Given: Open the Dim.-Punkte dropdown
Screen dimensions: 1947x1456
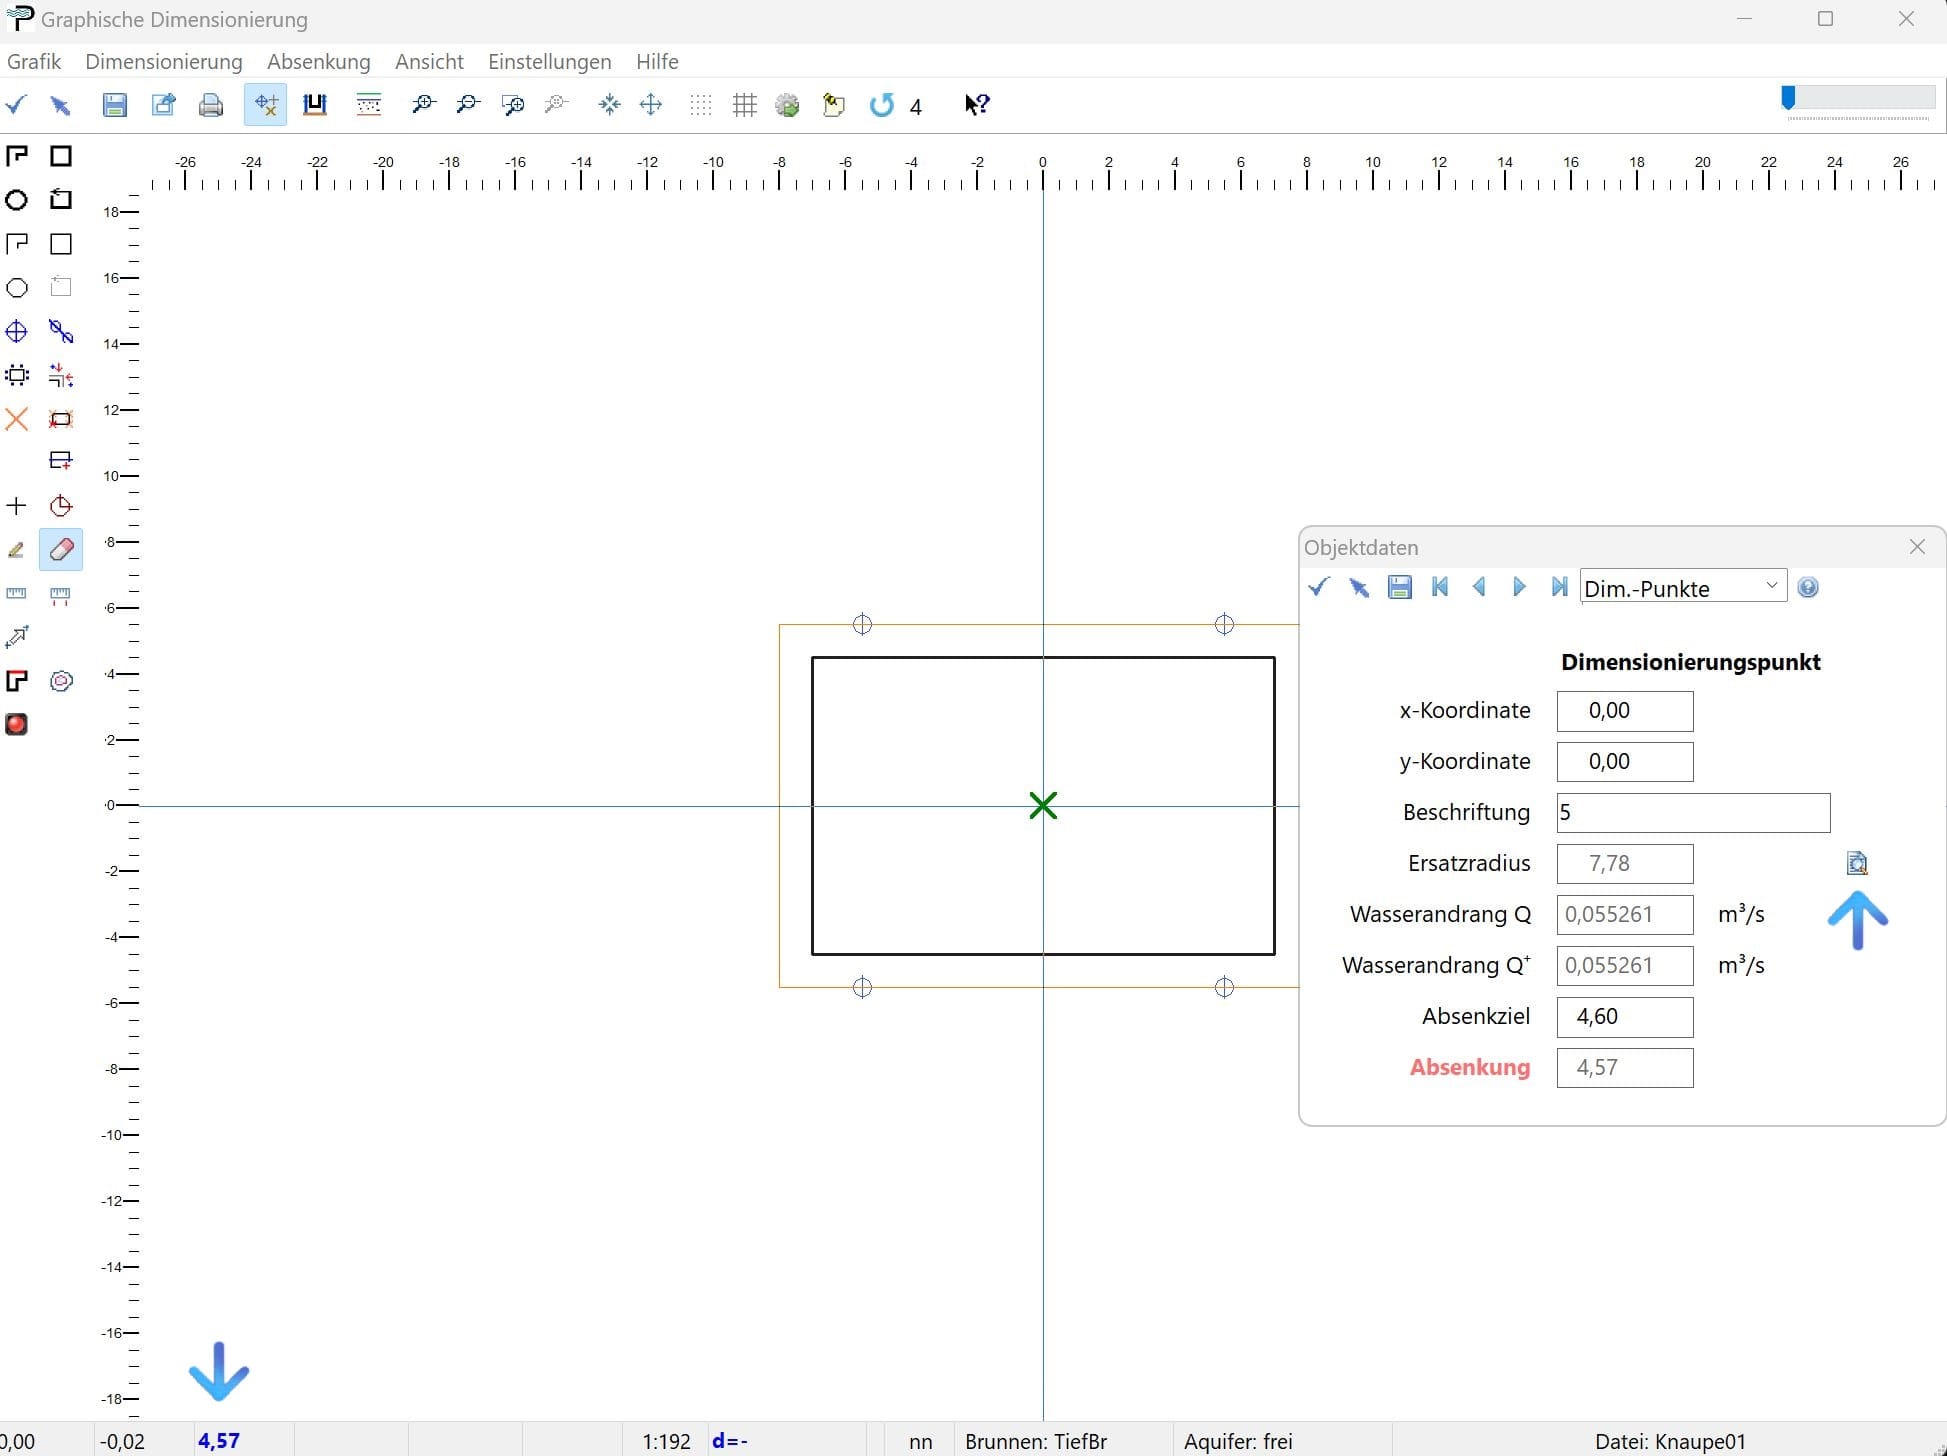Looking at the screenshot, I should point(1771,586).
